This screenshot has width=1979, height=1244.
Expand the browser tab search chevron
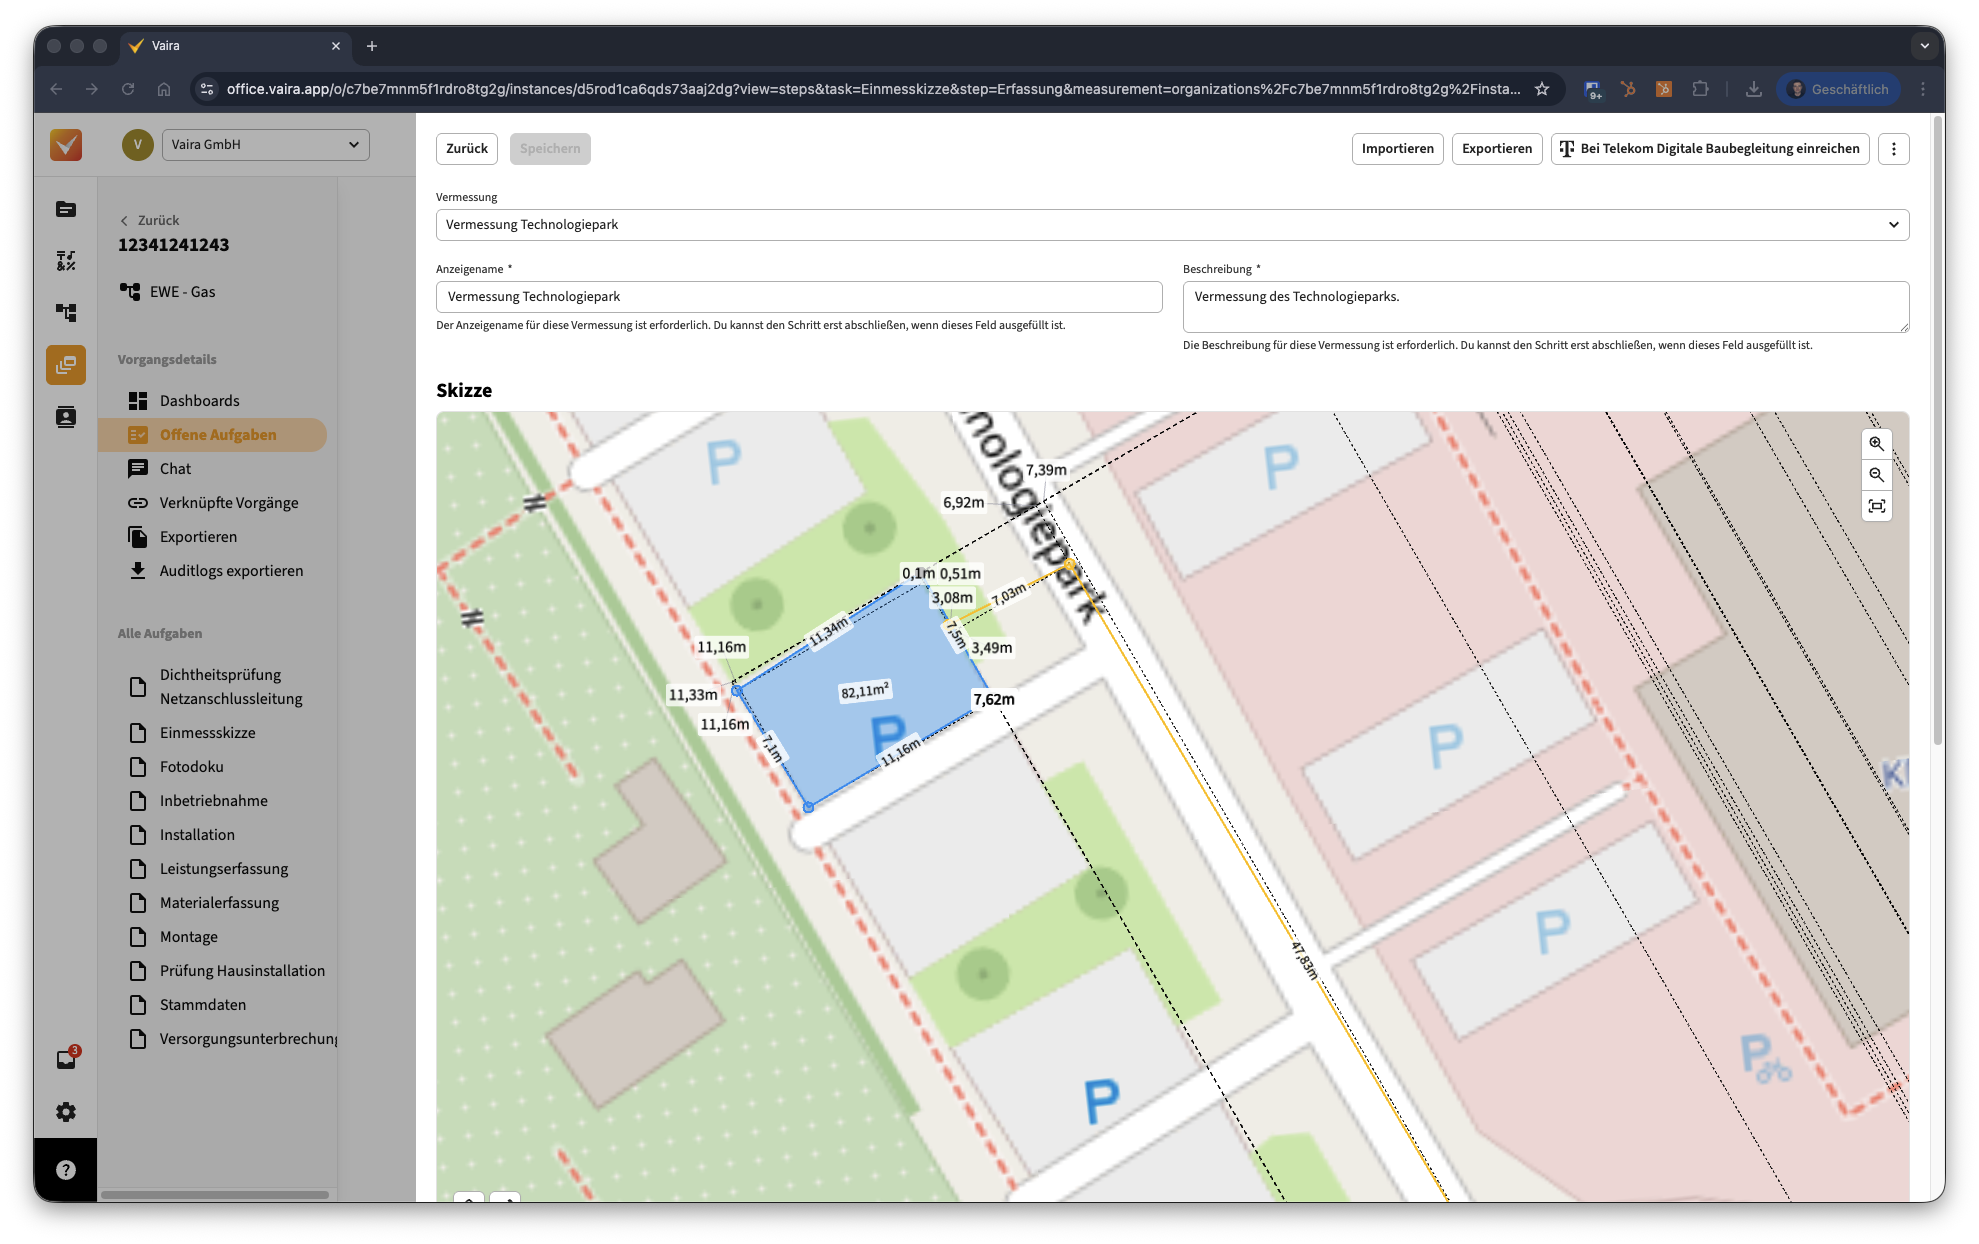coord(1924,46)
